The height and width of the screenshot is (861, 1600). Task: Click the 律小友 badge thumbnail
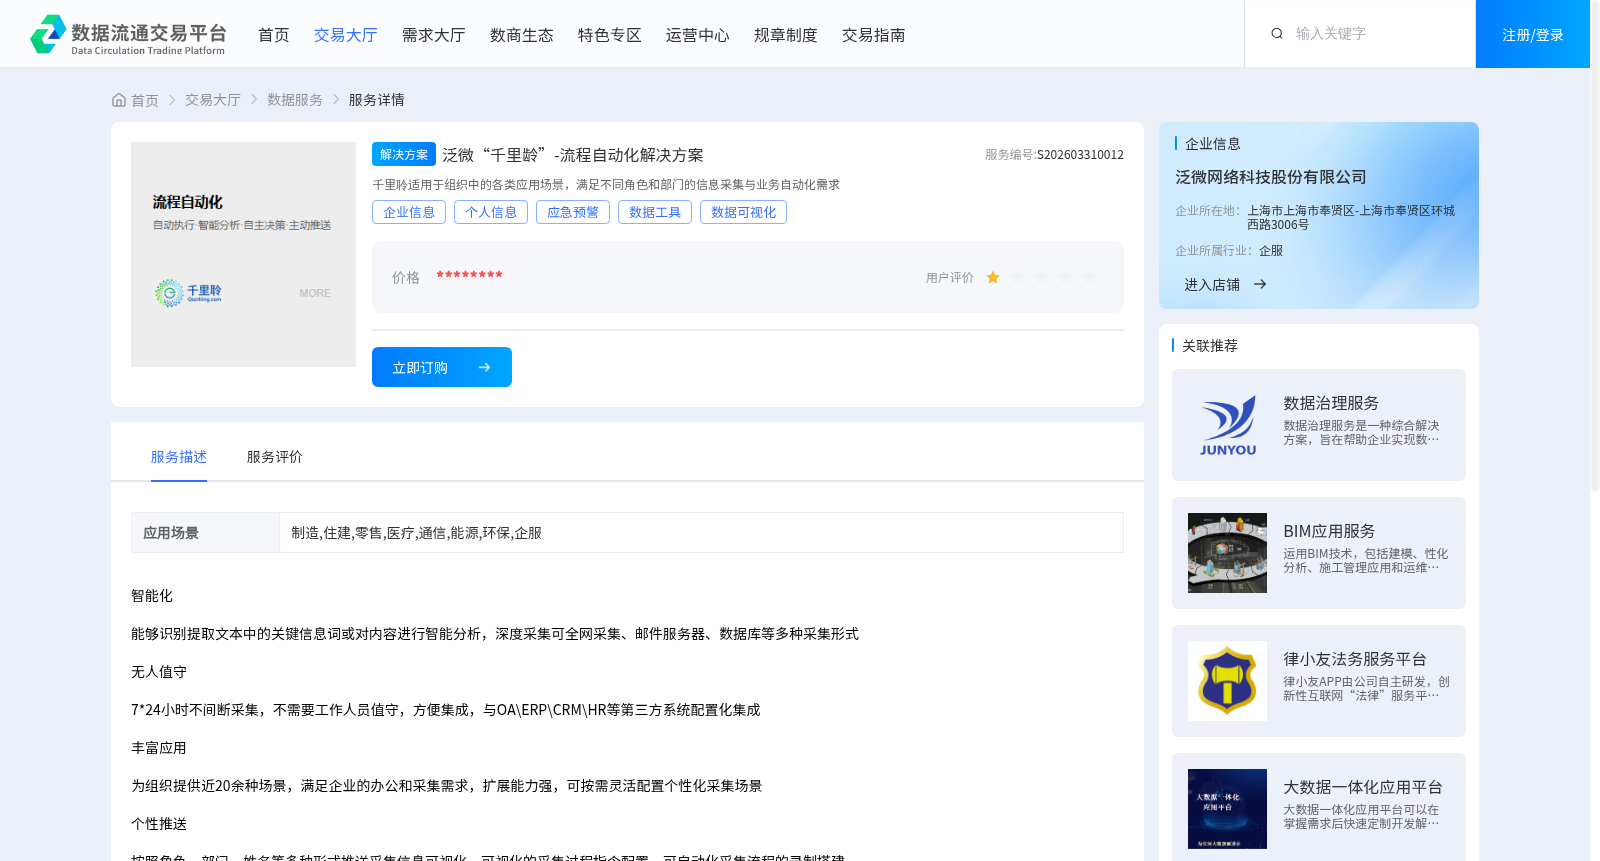coord(1227,681)
